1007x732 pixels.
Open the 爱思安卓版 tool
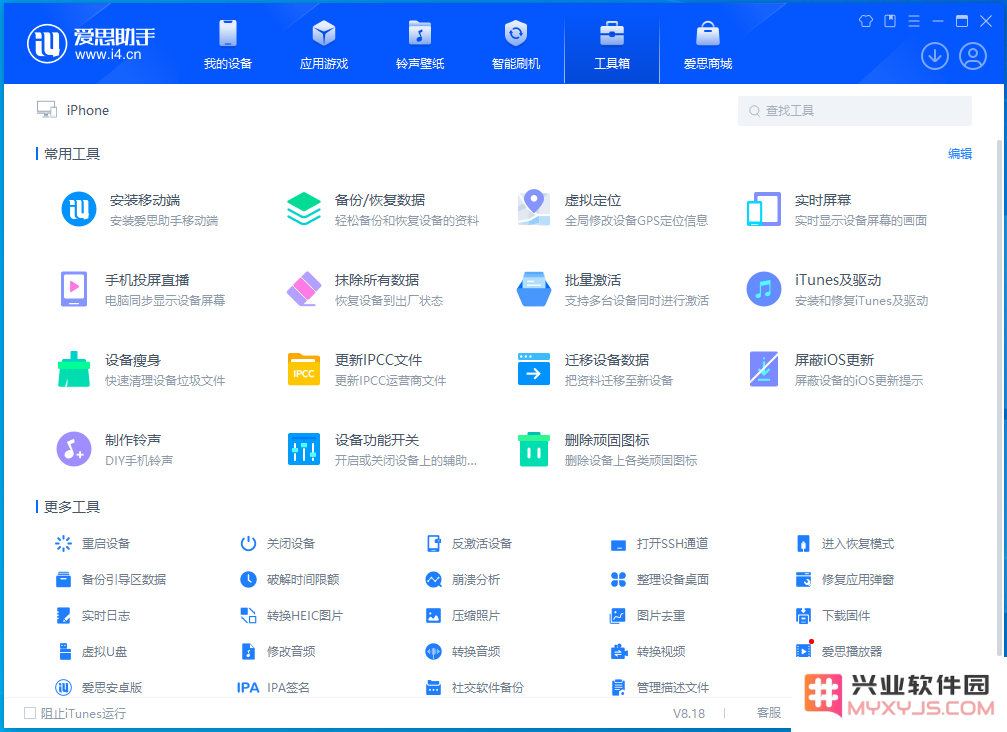(98, 688)
